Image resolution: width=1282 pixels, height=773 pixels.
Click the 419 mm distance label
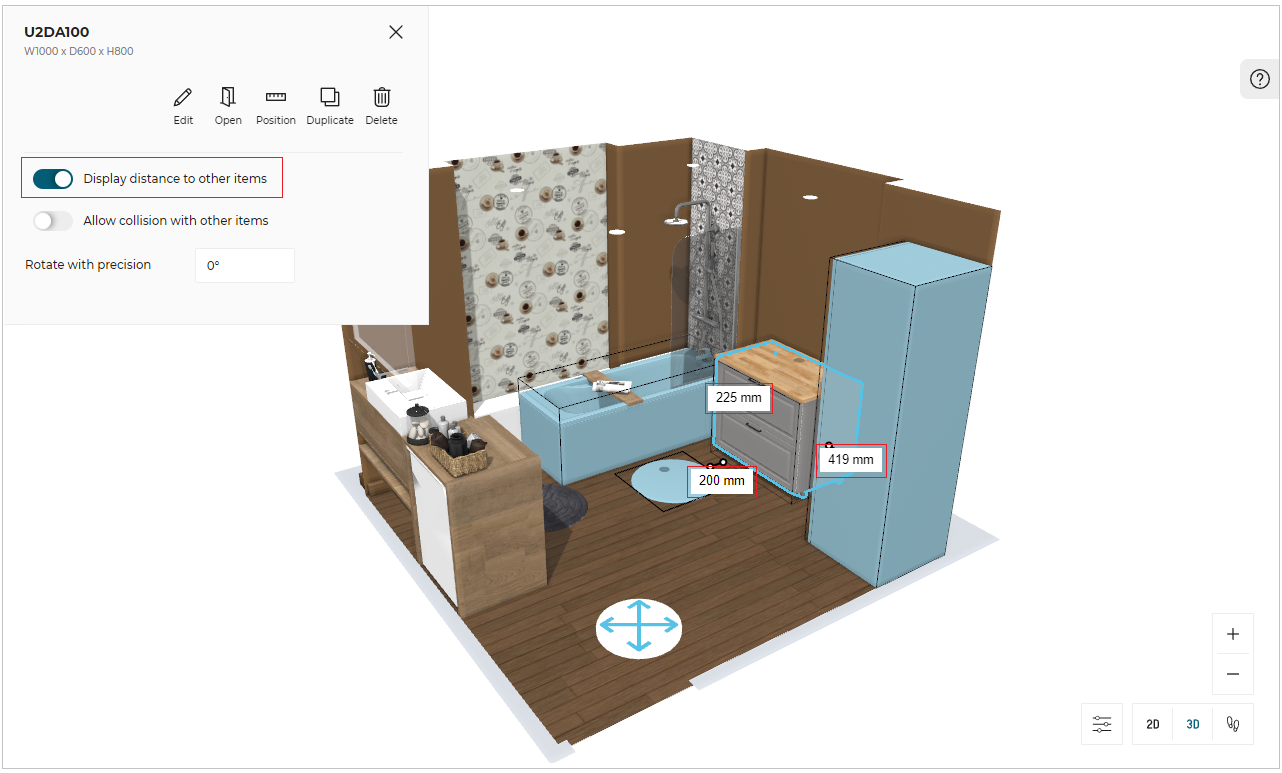coord(851,460)
